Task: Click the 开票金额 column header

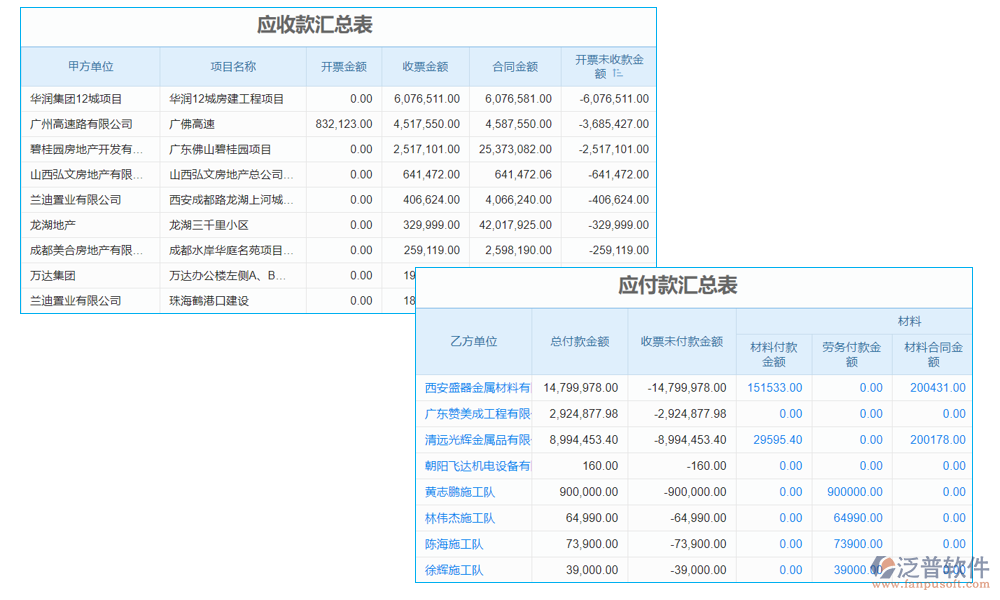Action: pyautogui.click(x=343, y=66)
